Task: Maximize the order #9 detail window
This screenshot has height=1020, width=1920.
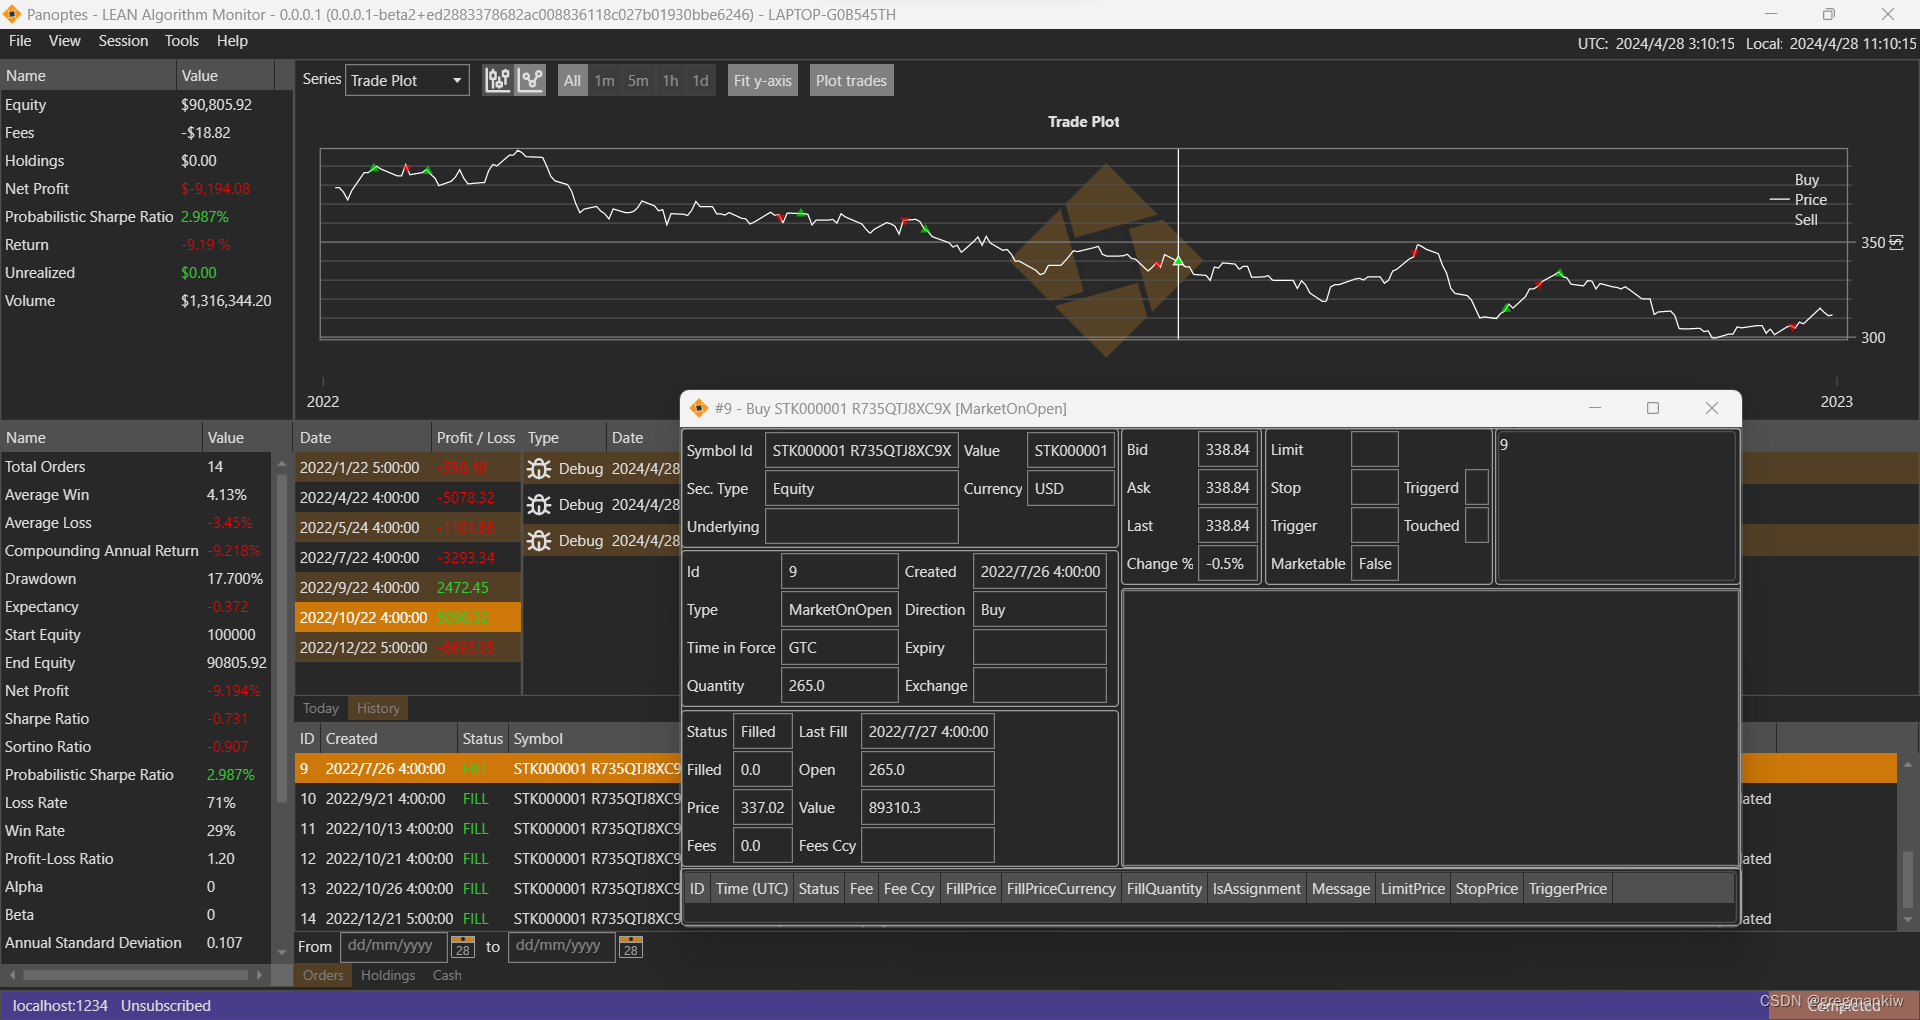Action: click(1653, 408)
